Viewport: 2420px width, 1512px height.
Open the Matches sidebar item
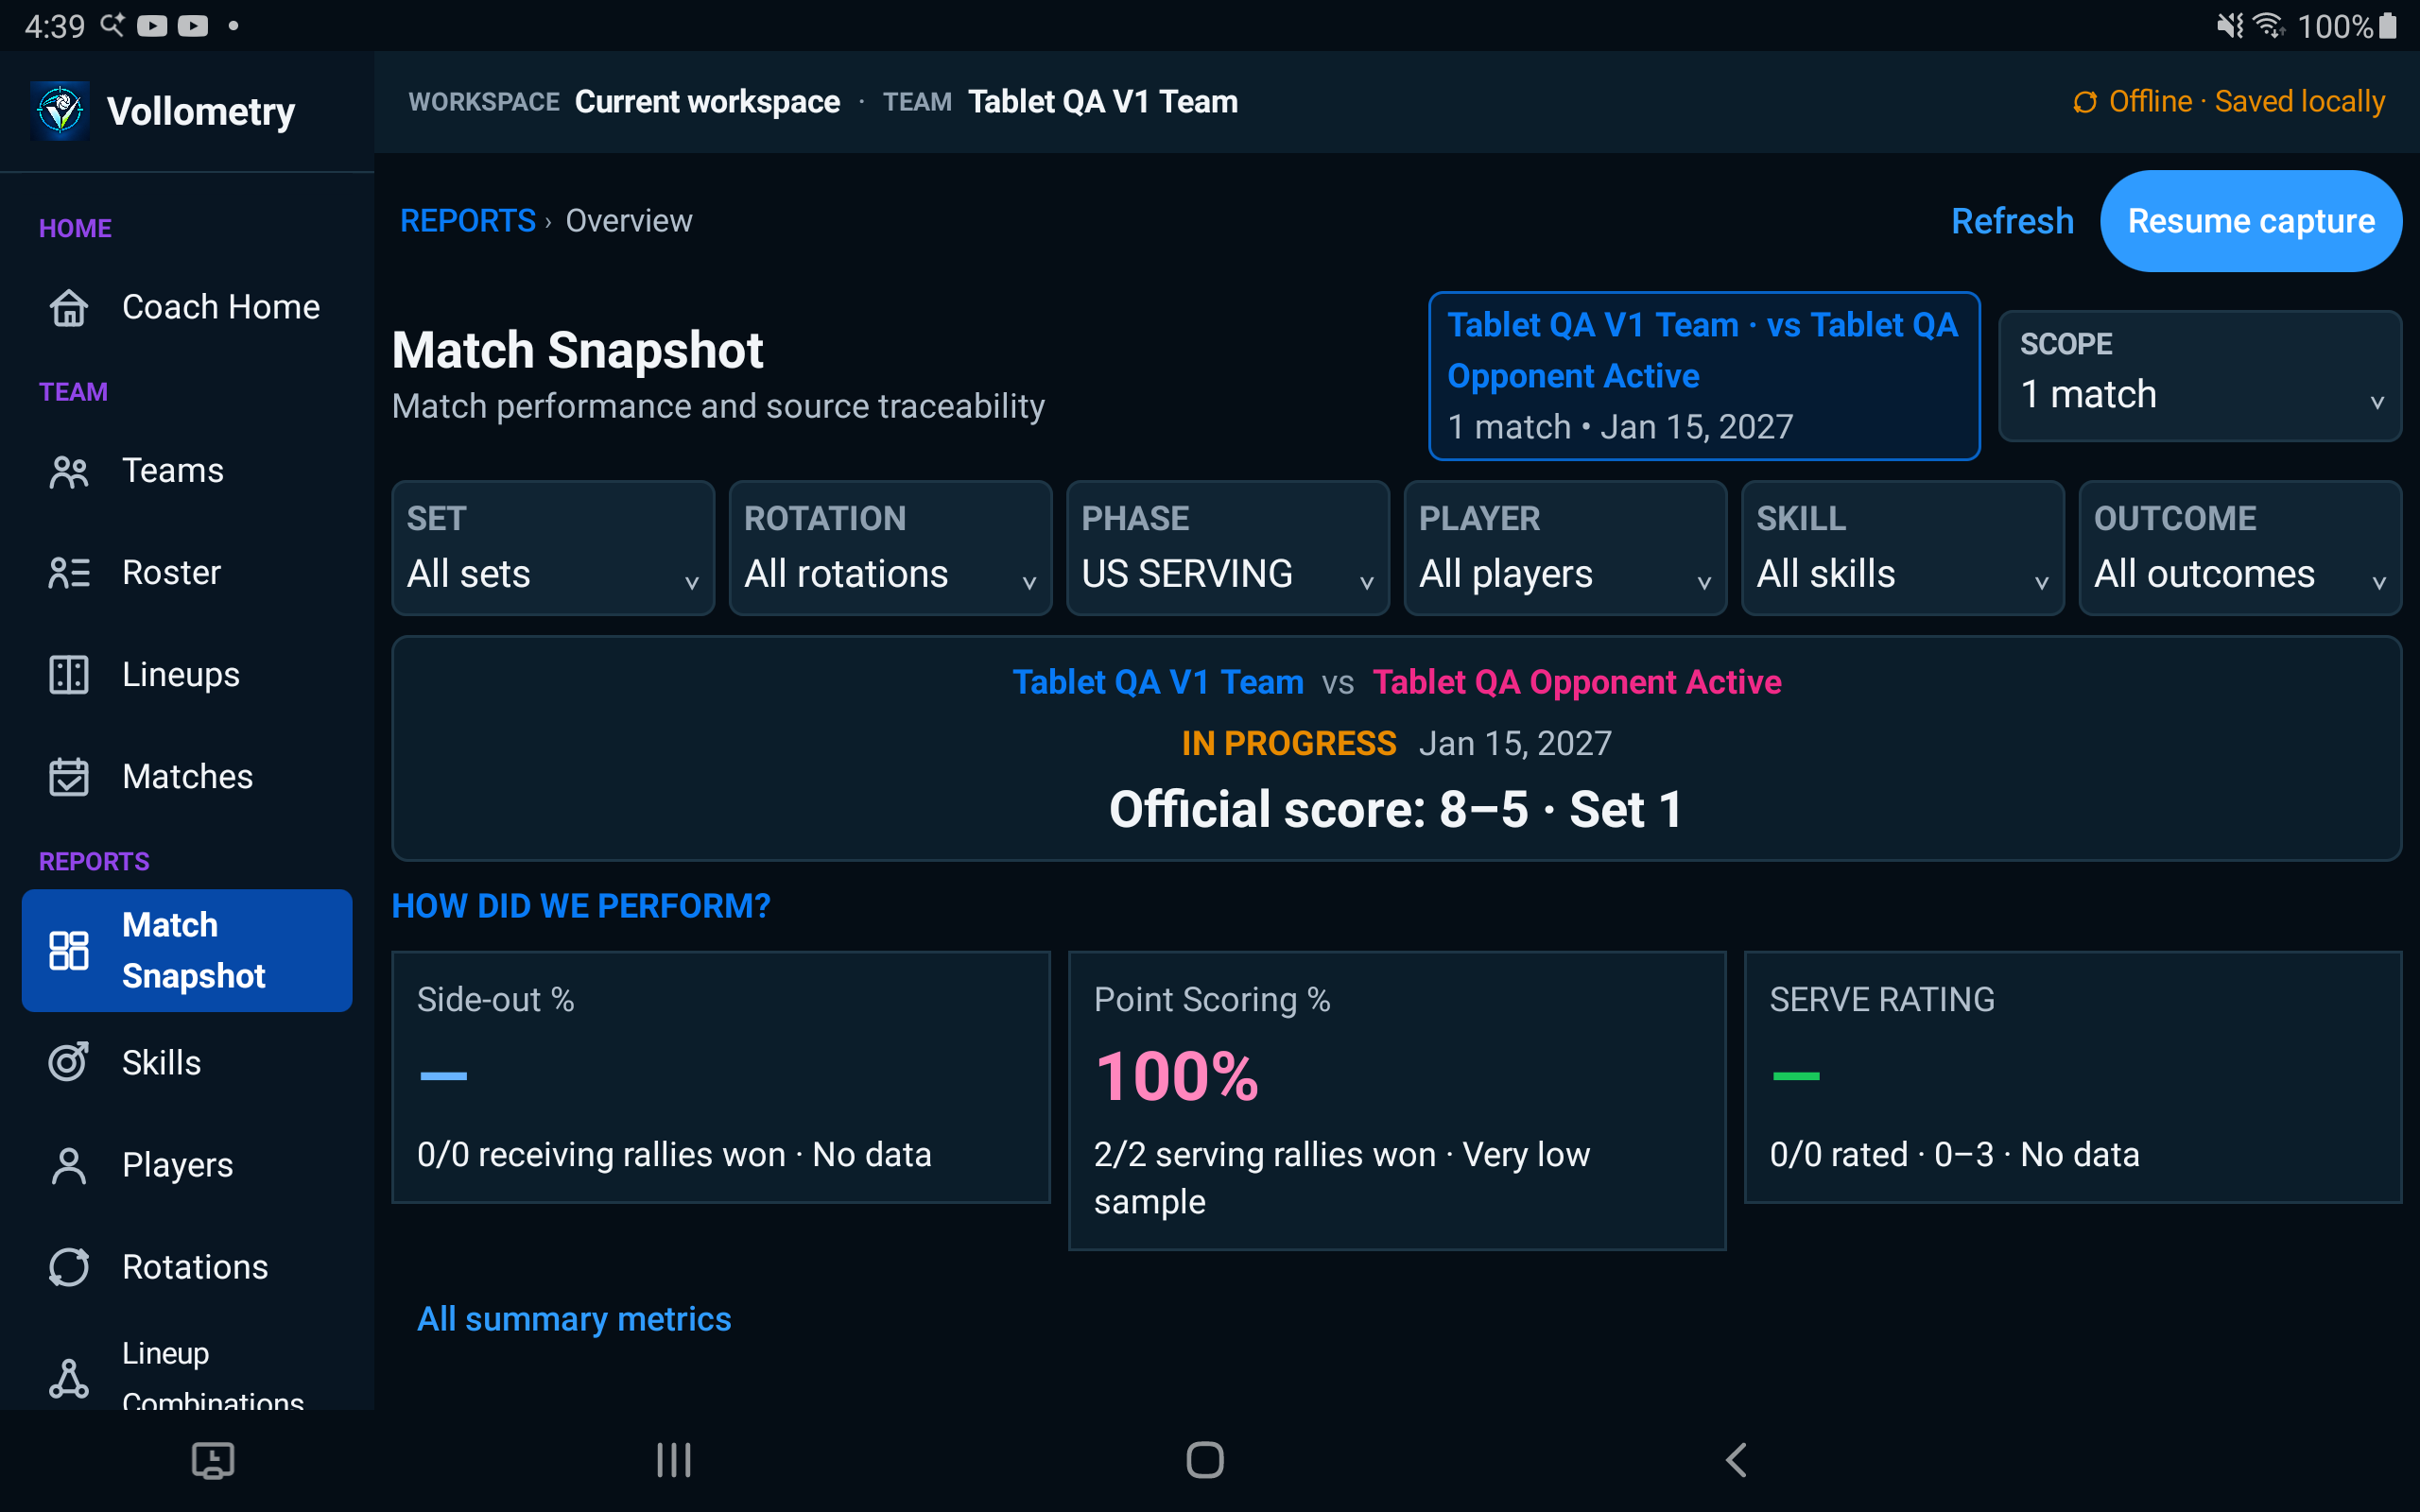(187, 777)
